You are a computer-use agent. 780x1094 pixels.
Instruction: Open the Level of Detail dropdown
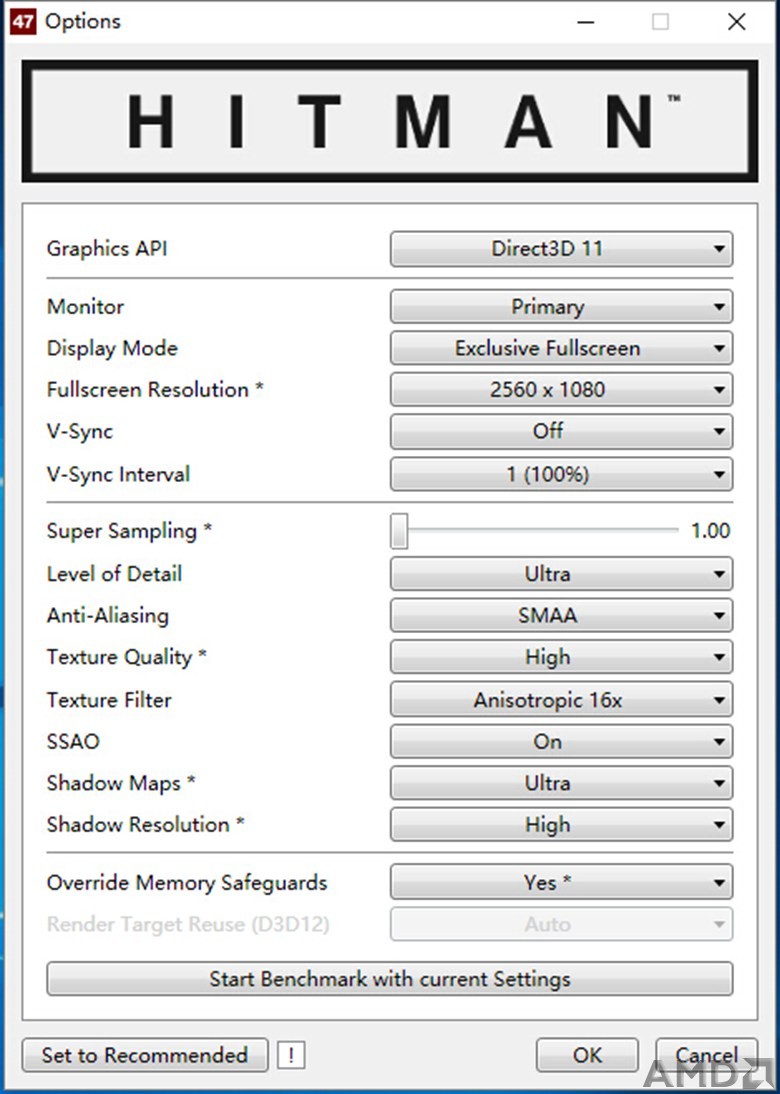click(562, 574)
